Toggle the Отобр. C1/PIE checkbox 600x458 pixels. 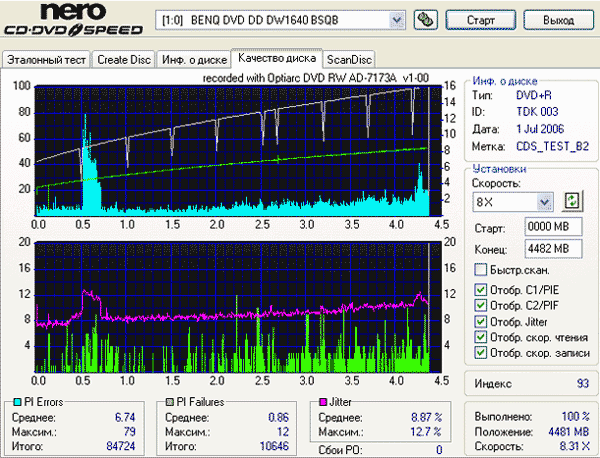(480, 290)
